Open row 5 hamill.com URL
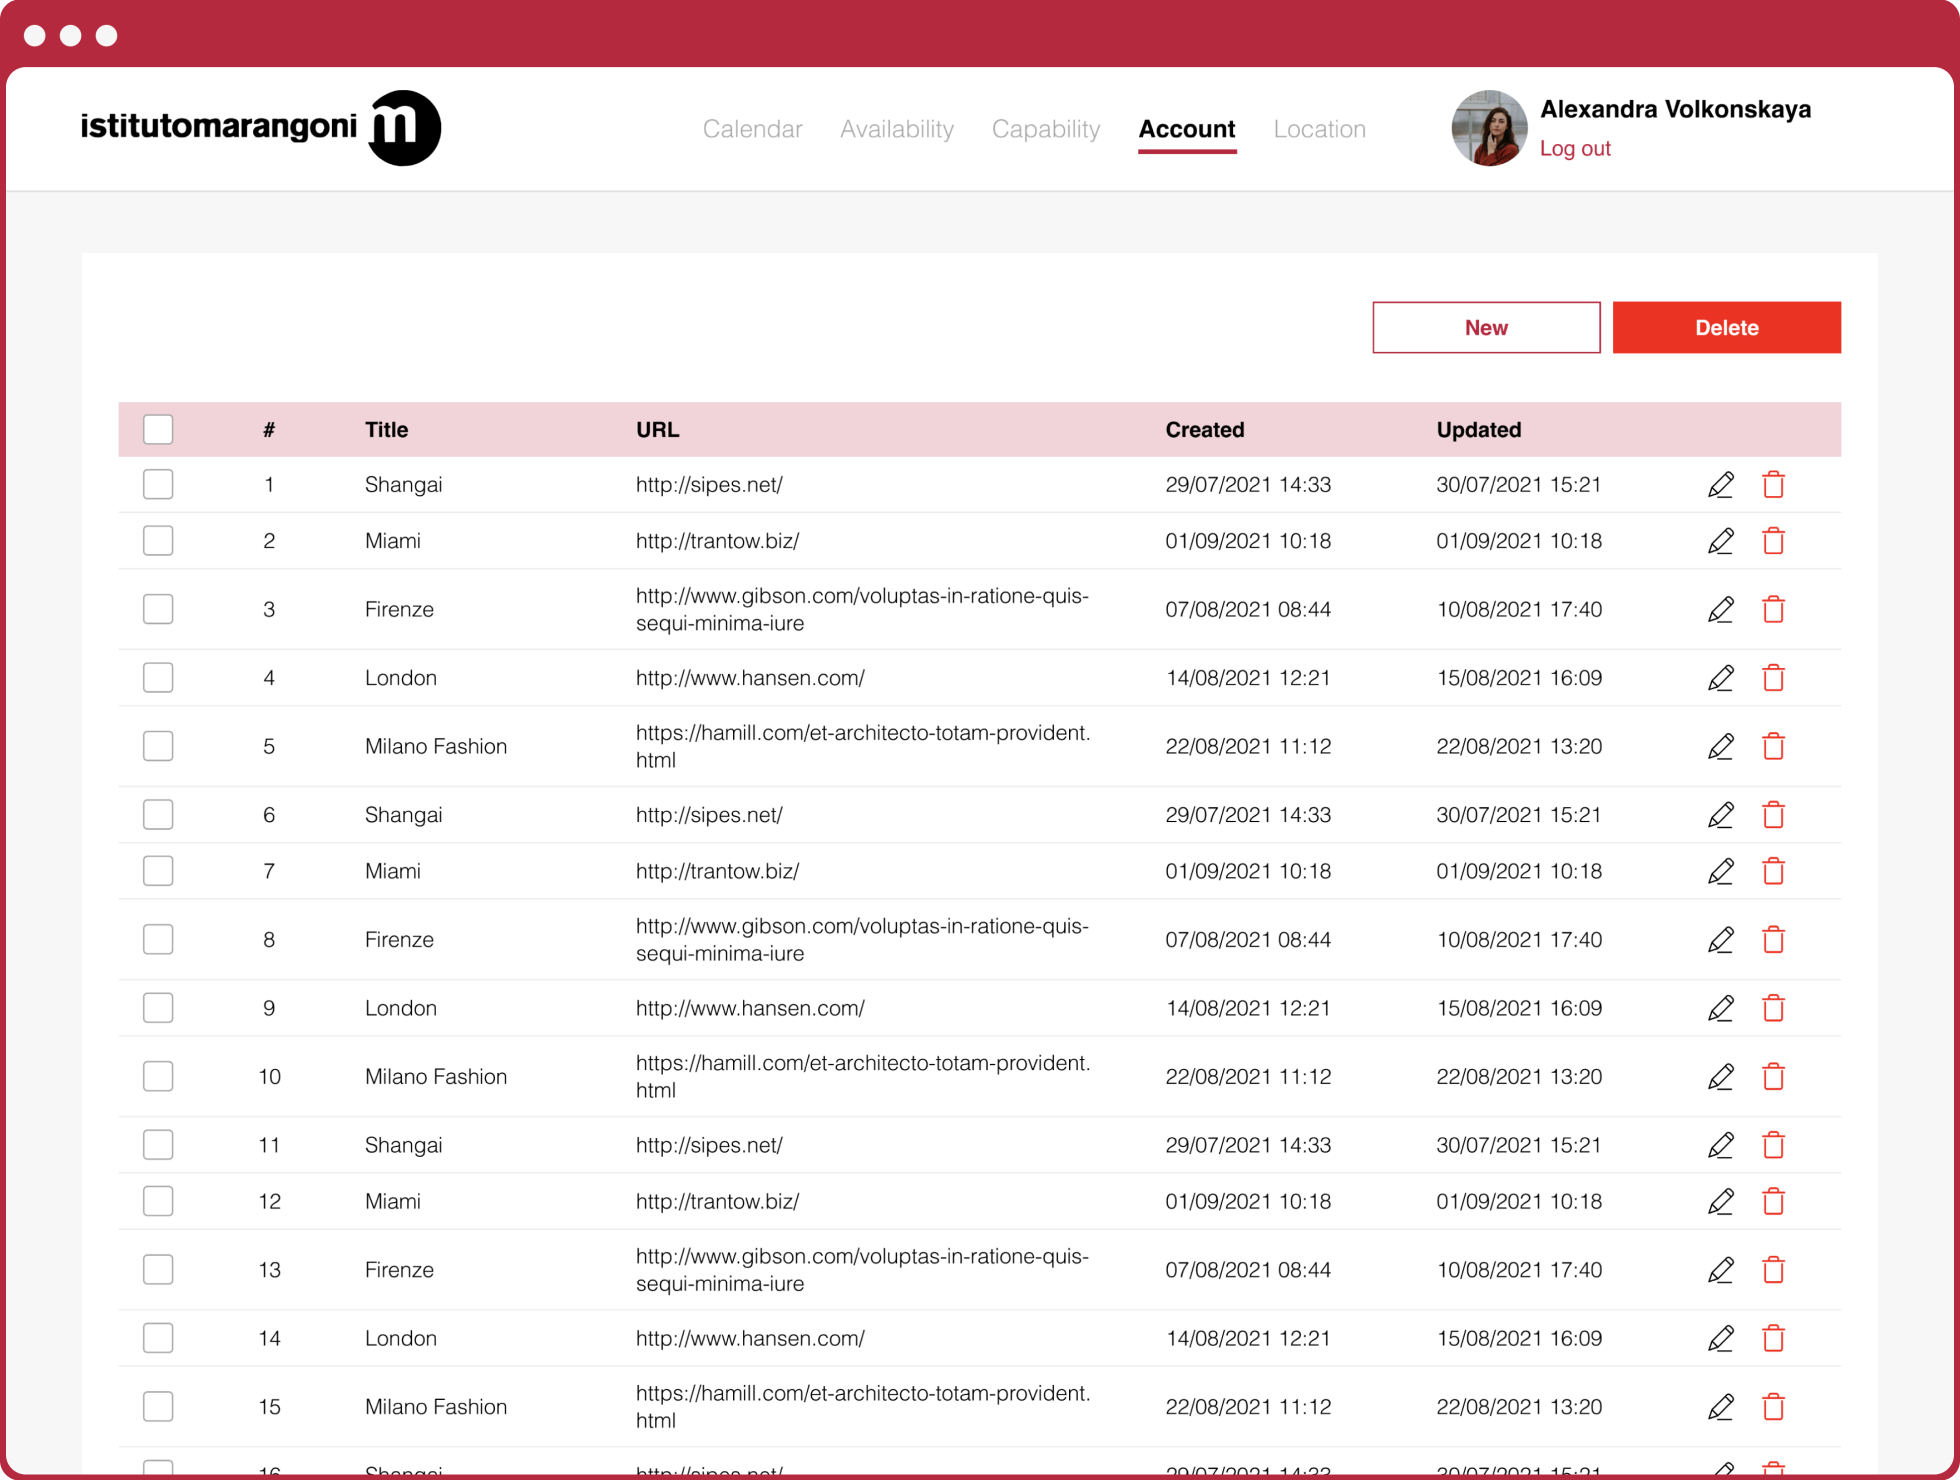This screenshot has width=1960, height=1480. (x=863, y=746)
